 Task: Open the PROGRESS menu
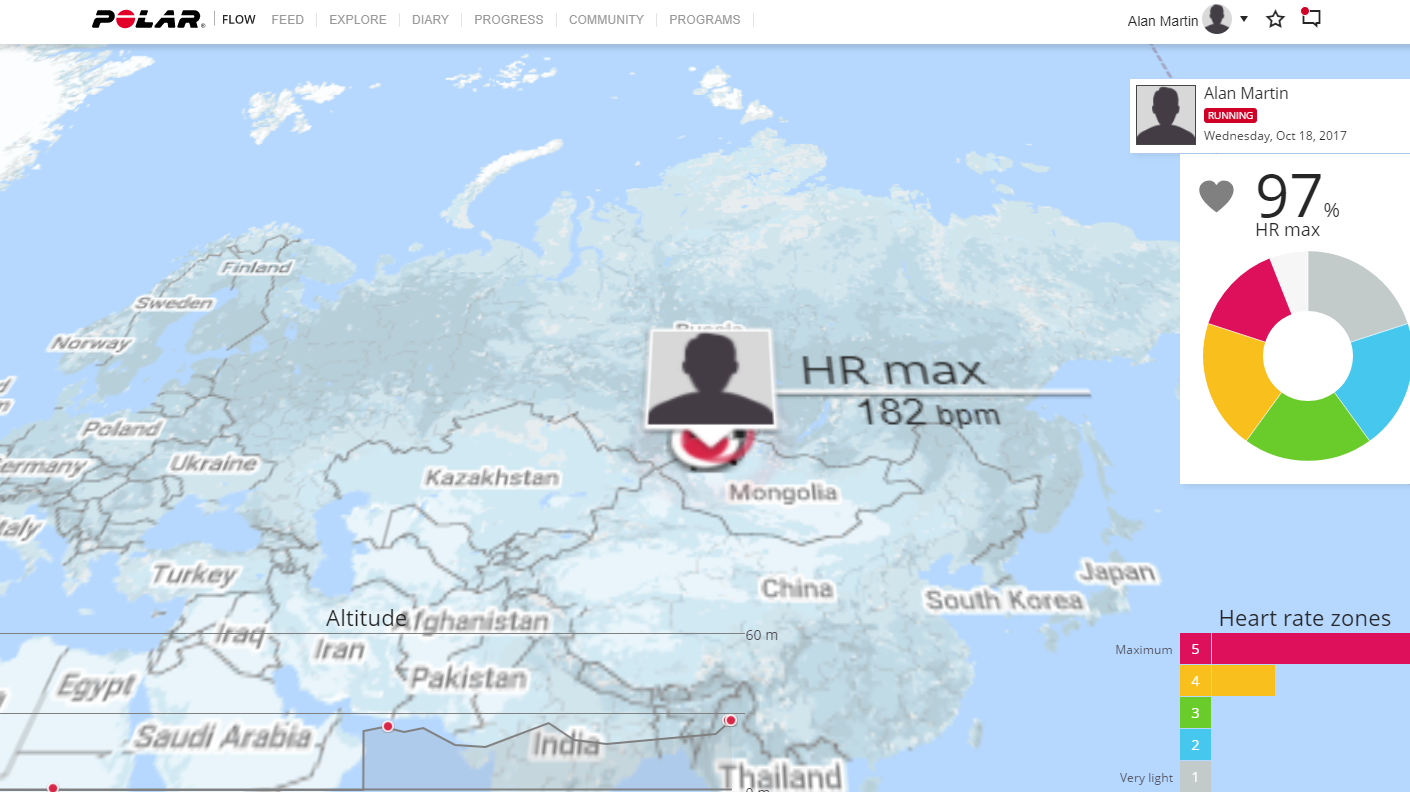(509, 19)
